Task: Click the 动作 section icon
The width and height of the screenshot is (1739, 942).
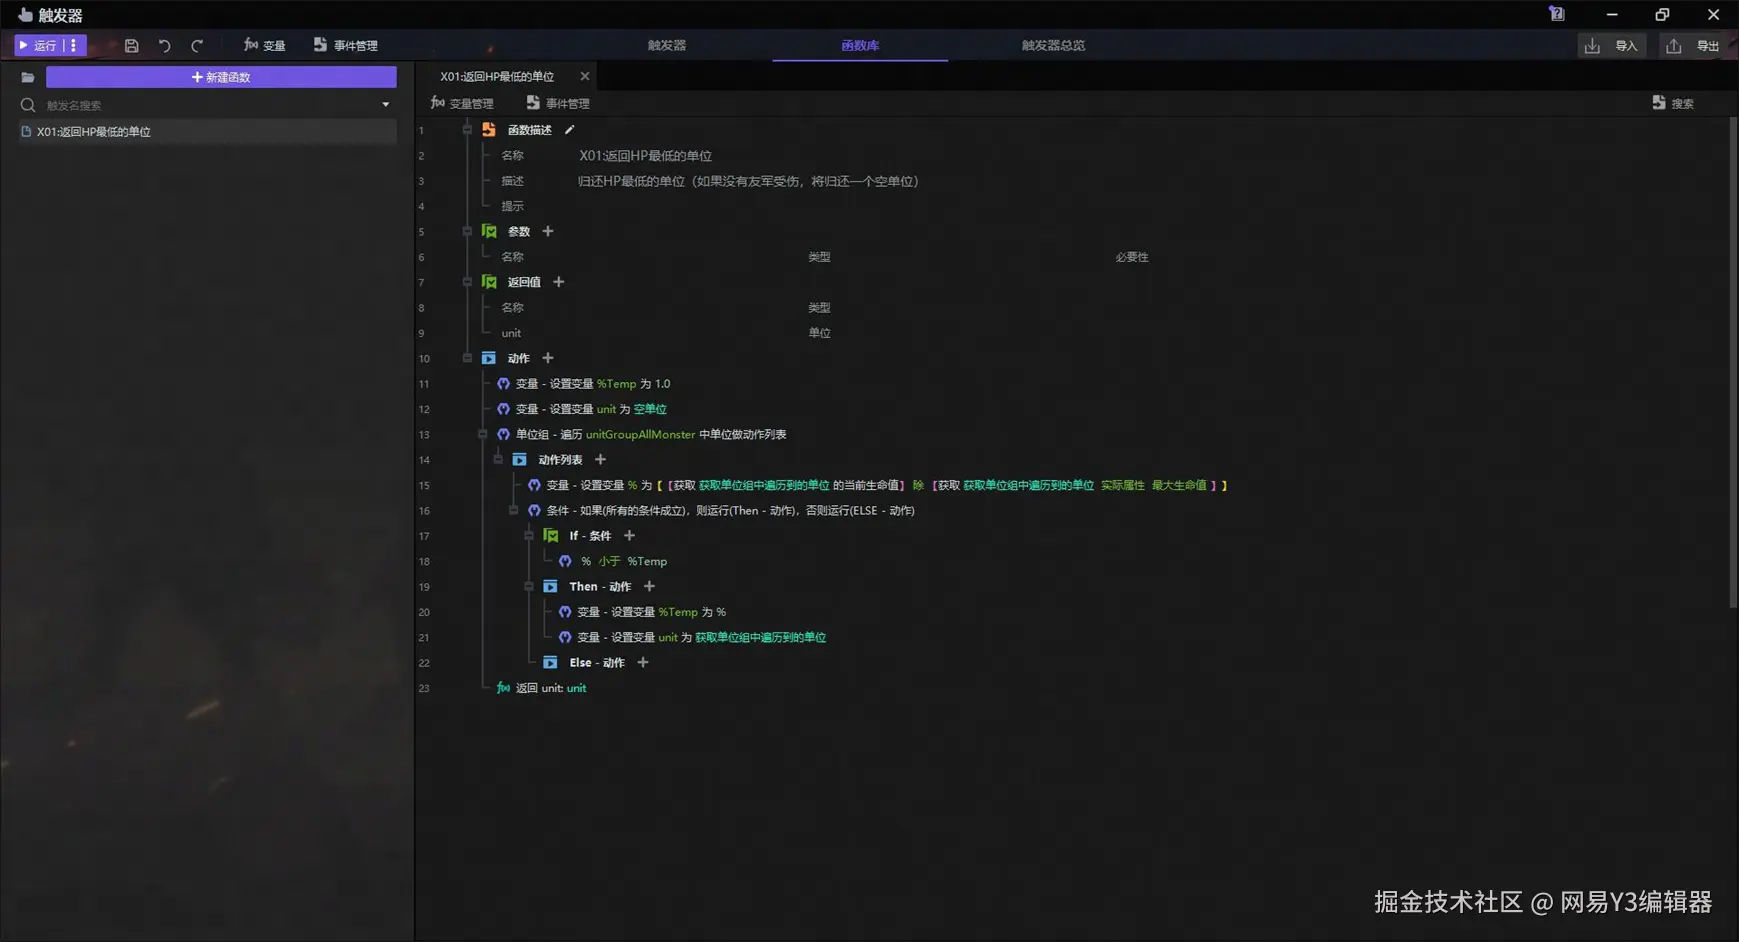Action: (489, 358)
